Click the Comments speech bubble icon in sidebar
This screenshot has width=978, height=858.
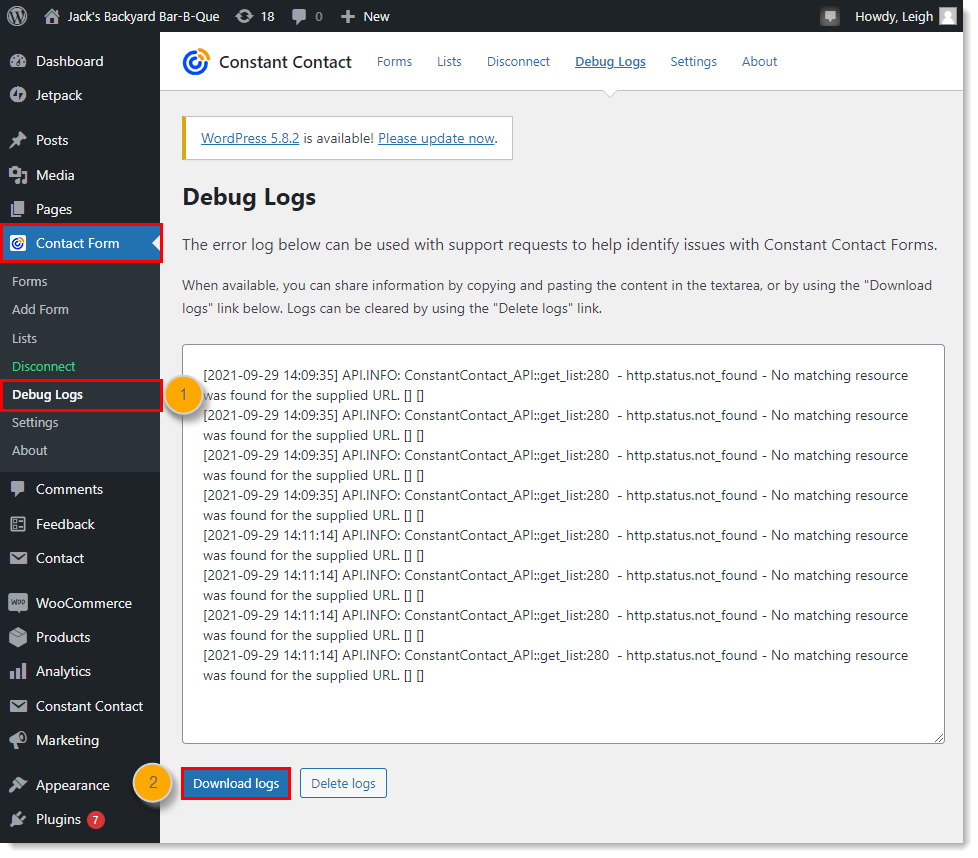18,489
